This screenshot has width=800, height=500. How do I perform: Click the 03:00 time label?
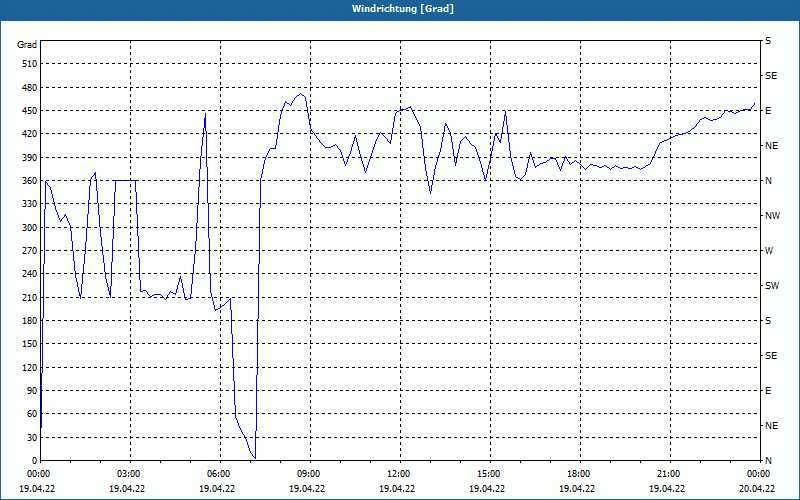click(130, 473)
